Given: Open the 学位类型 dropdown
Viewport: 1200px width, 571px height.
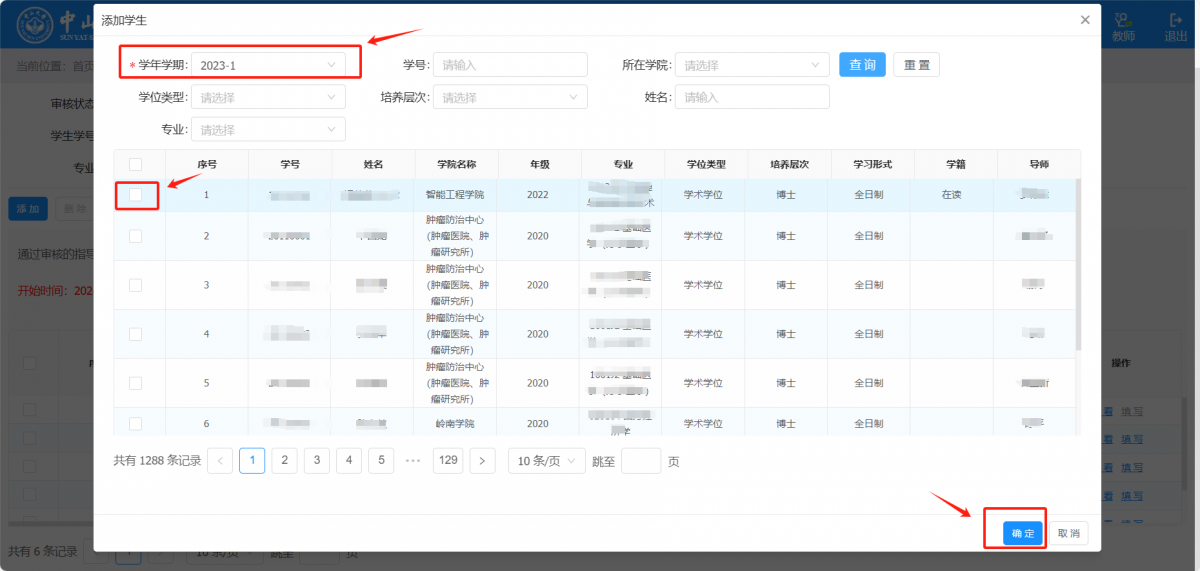Looking at the screenshot, I should [x=268, y=97].
